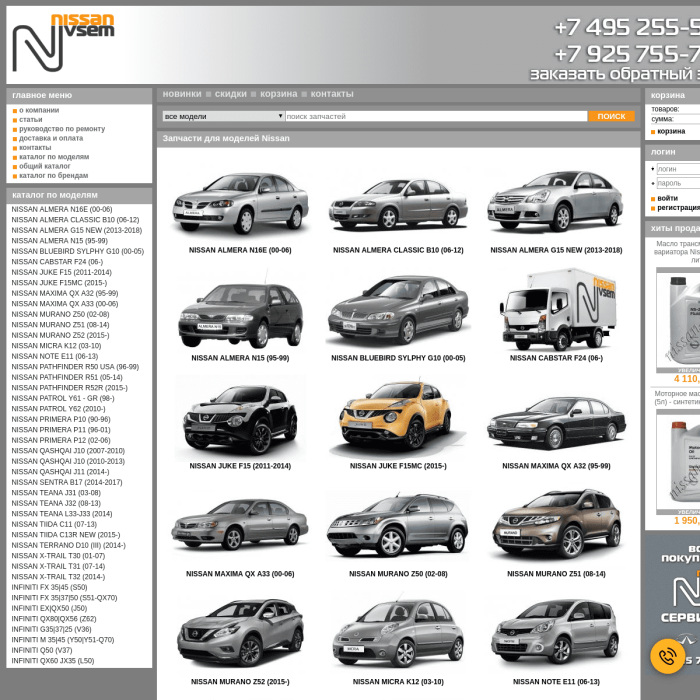Click 'NISSAN JUKE F15MC (2015-)' caption under image

tap(398, 466)
